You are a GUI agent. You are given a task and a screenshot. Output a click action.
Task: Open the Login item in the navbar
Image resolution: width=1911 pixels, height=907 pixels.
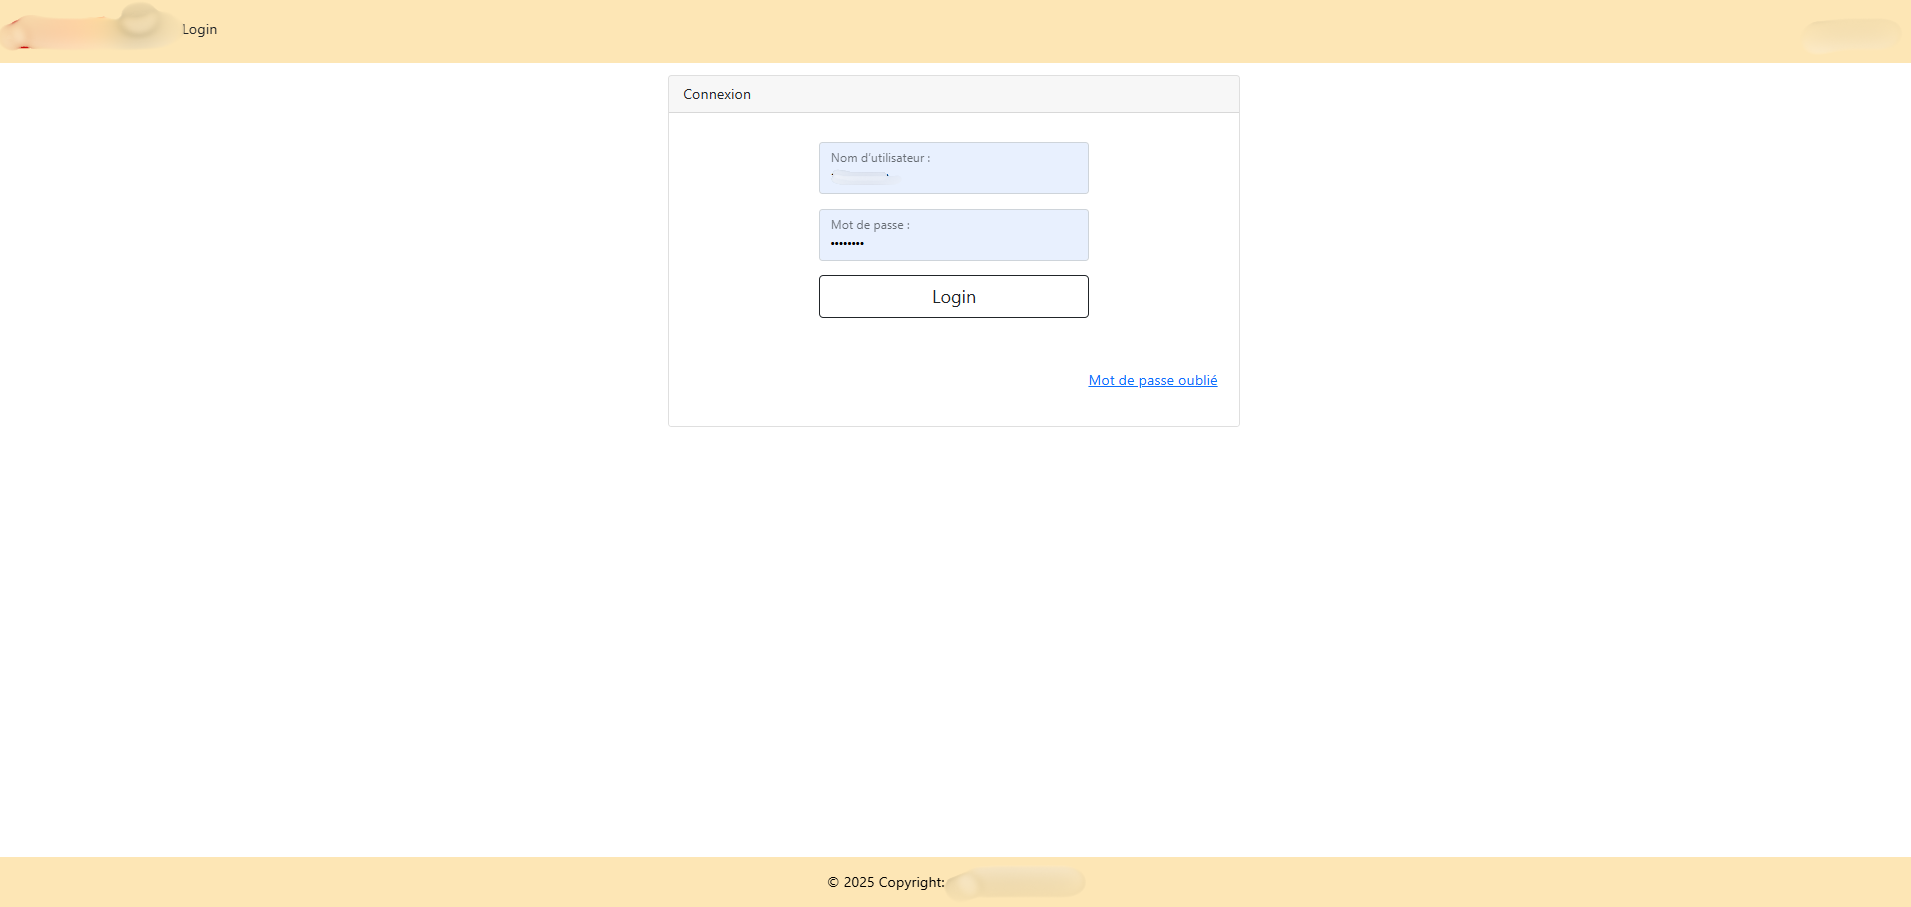199,30
